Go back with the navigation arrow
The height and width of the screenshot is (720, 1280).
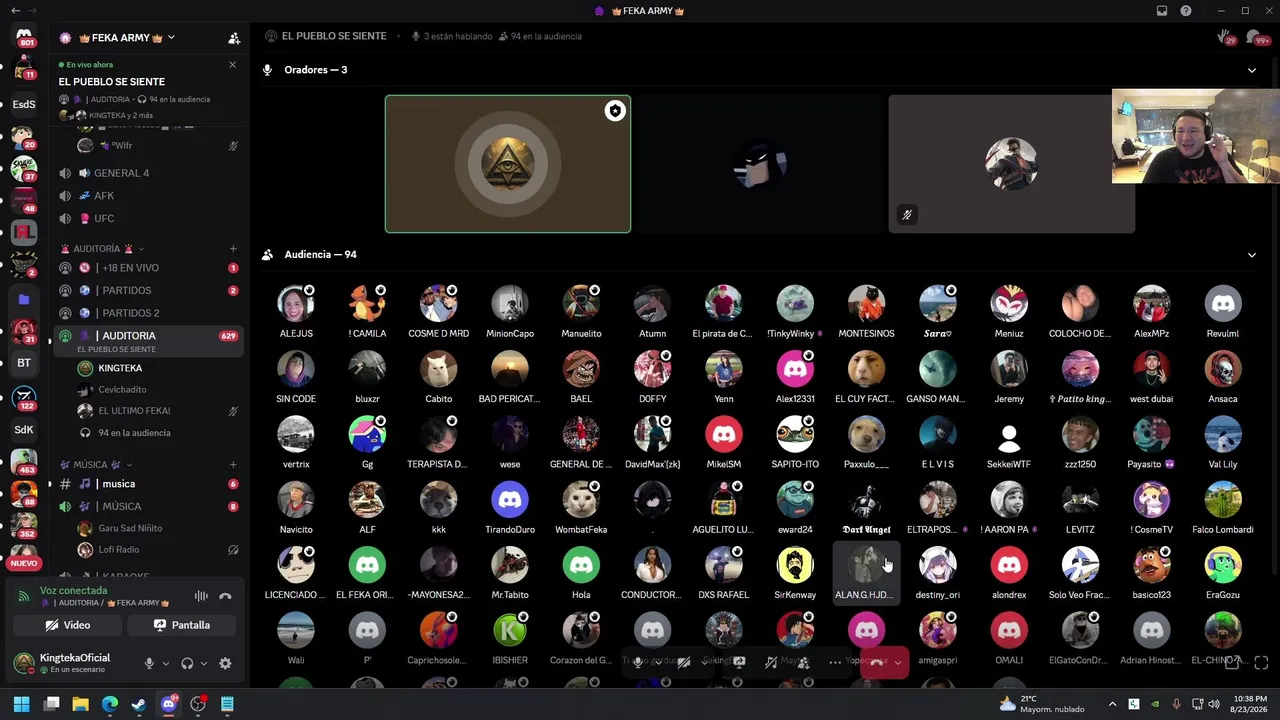15,10
